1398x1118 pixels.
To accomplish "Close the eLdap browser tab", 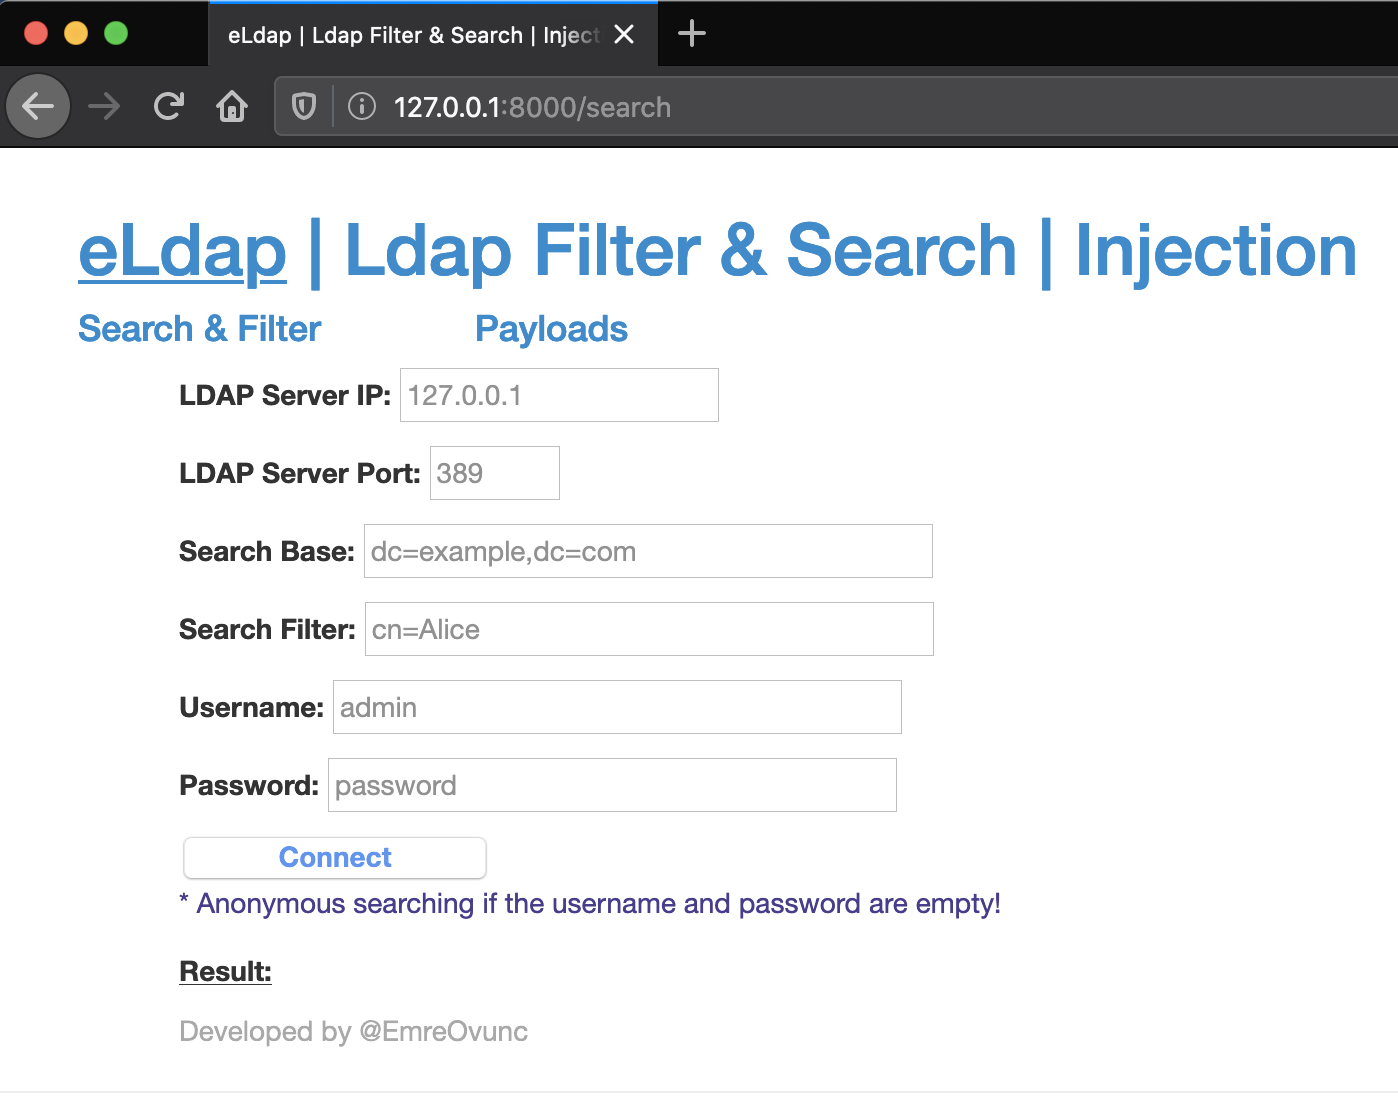I will coord(624,34).
